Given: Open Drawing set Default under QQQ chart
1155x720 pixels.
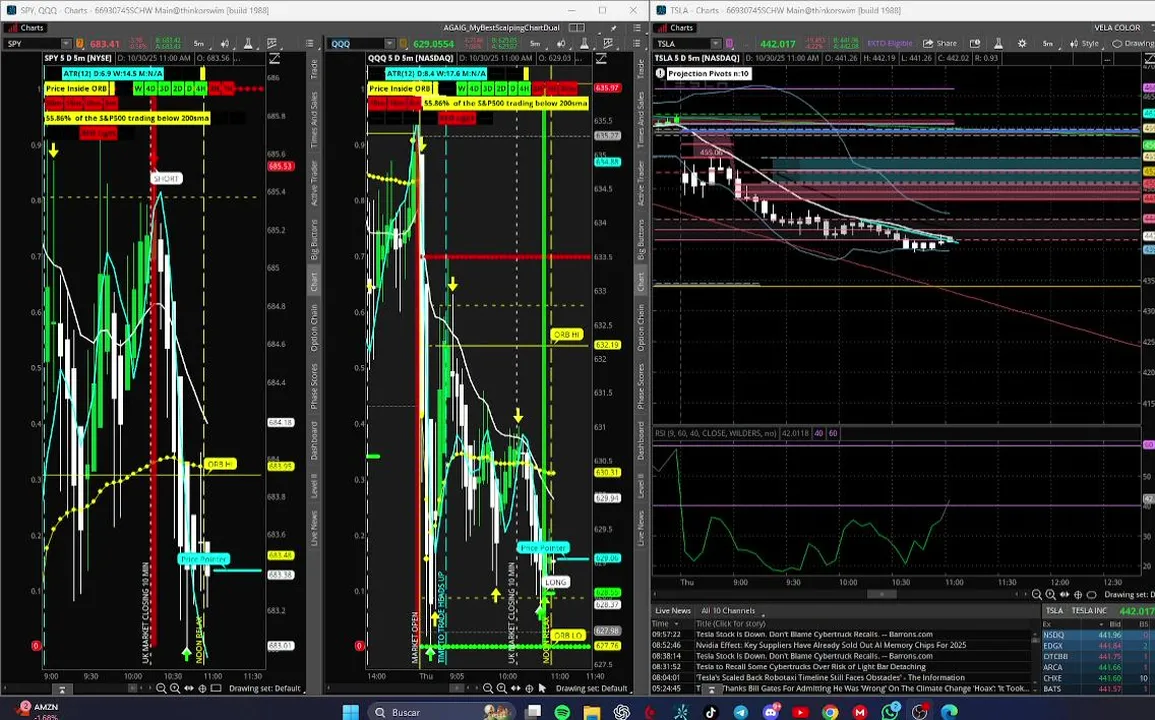Looking at the screenshot, I should (x=591, y=688).
